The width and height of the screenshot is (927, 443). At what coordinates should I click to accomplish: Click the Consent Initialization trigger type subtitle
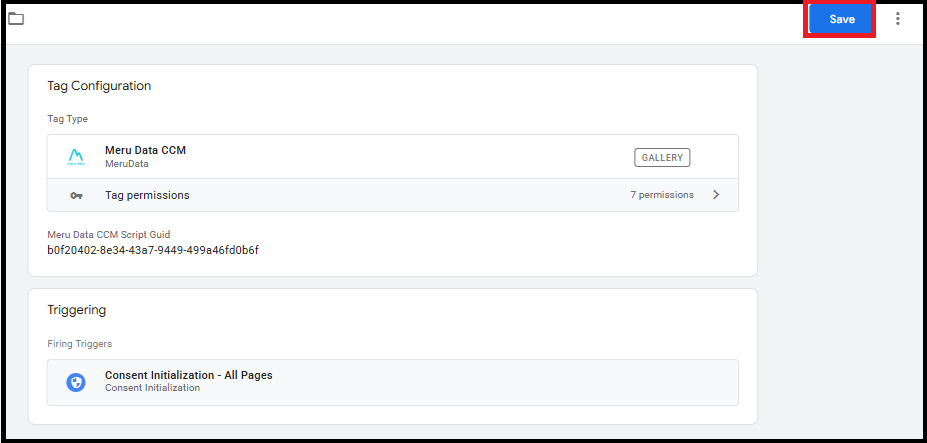[152, 388]
